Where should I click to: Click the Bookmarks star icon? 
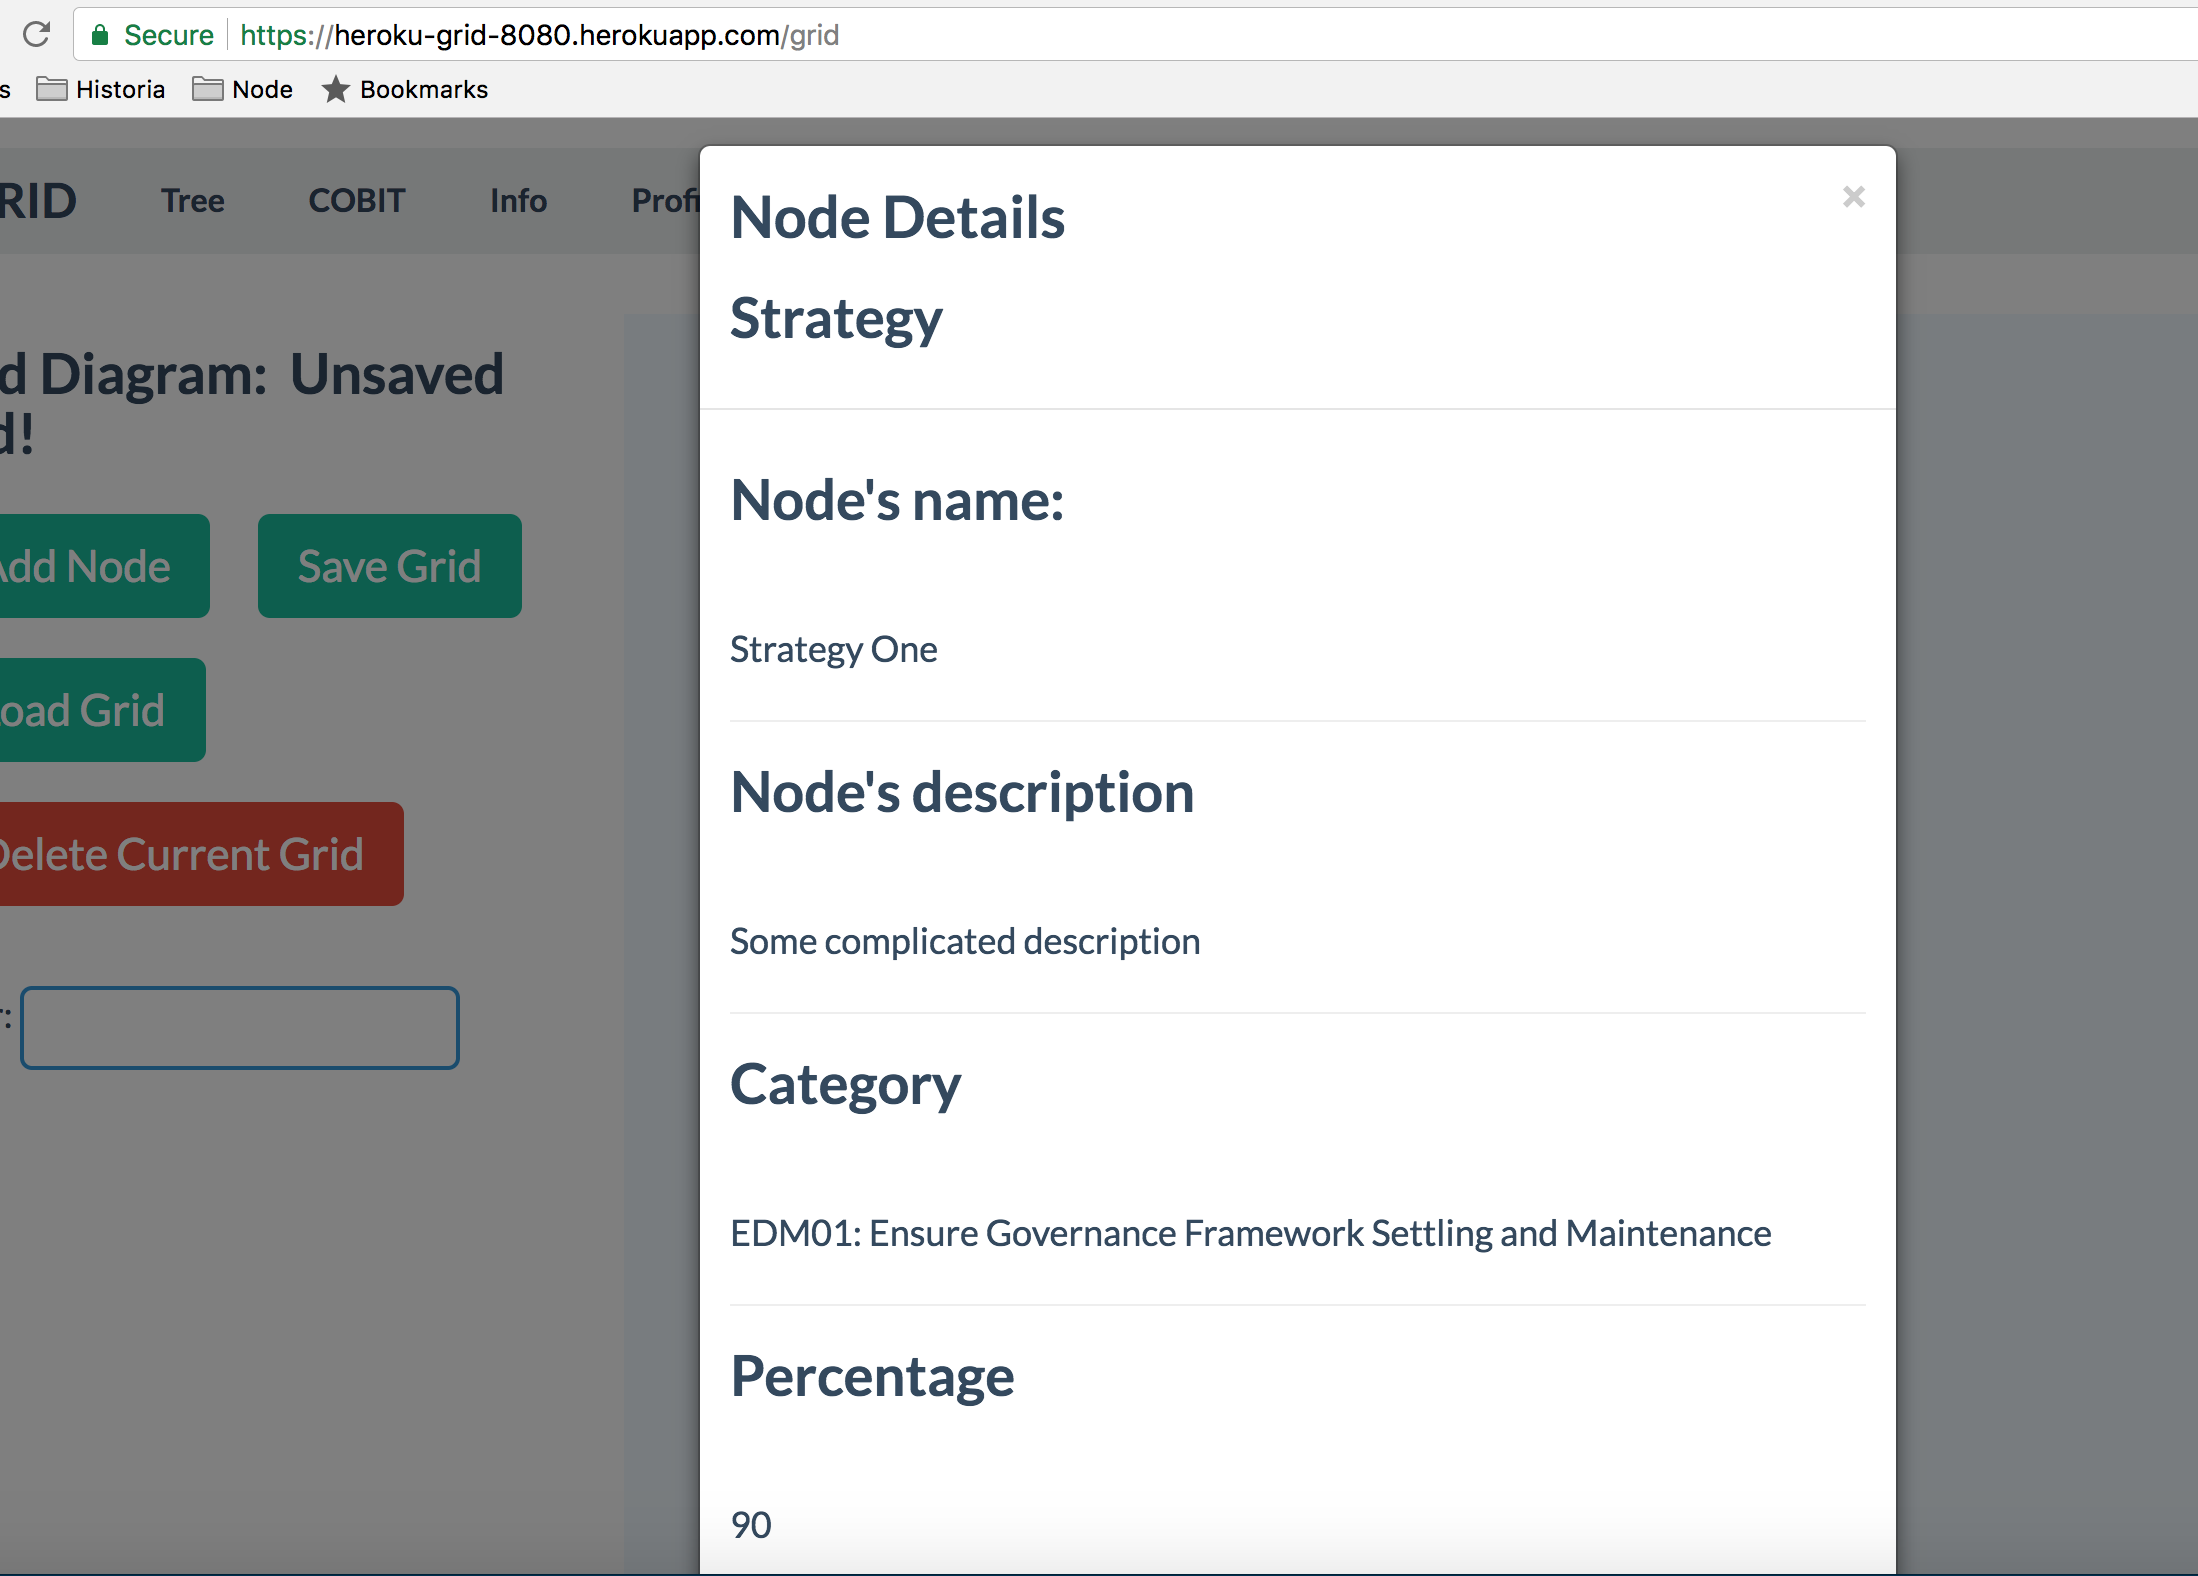(336, 90)
